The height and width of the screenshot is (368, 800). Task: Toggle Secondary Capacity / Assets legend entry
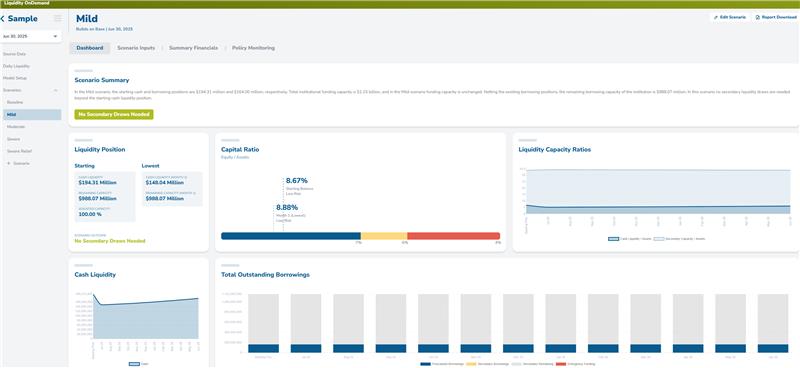click(680, 238)
